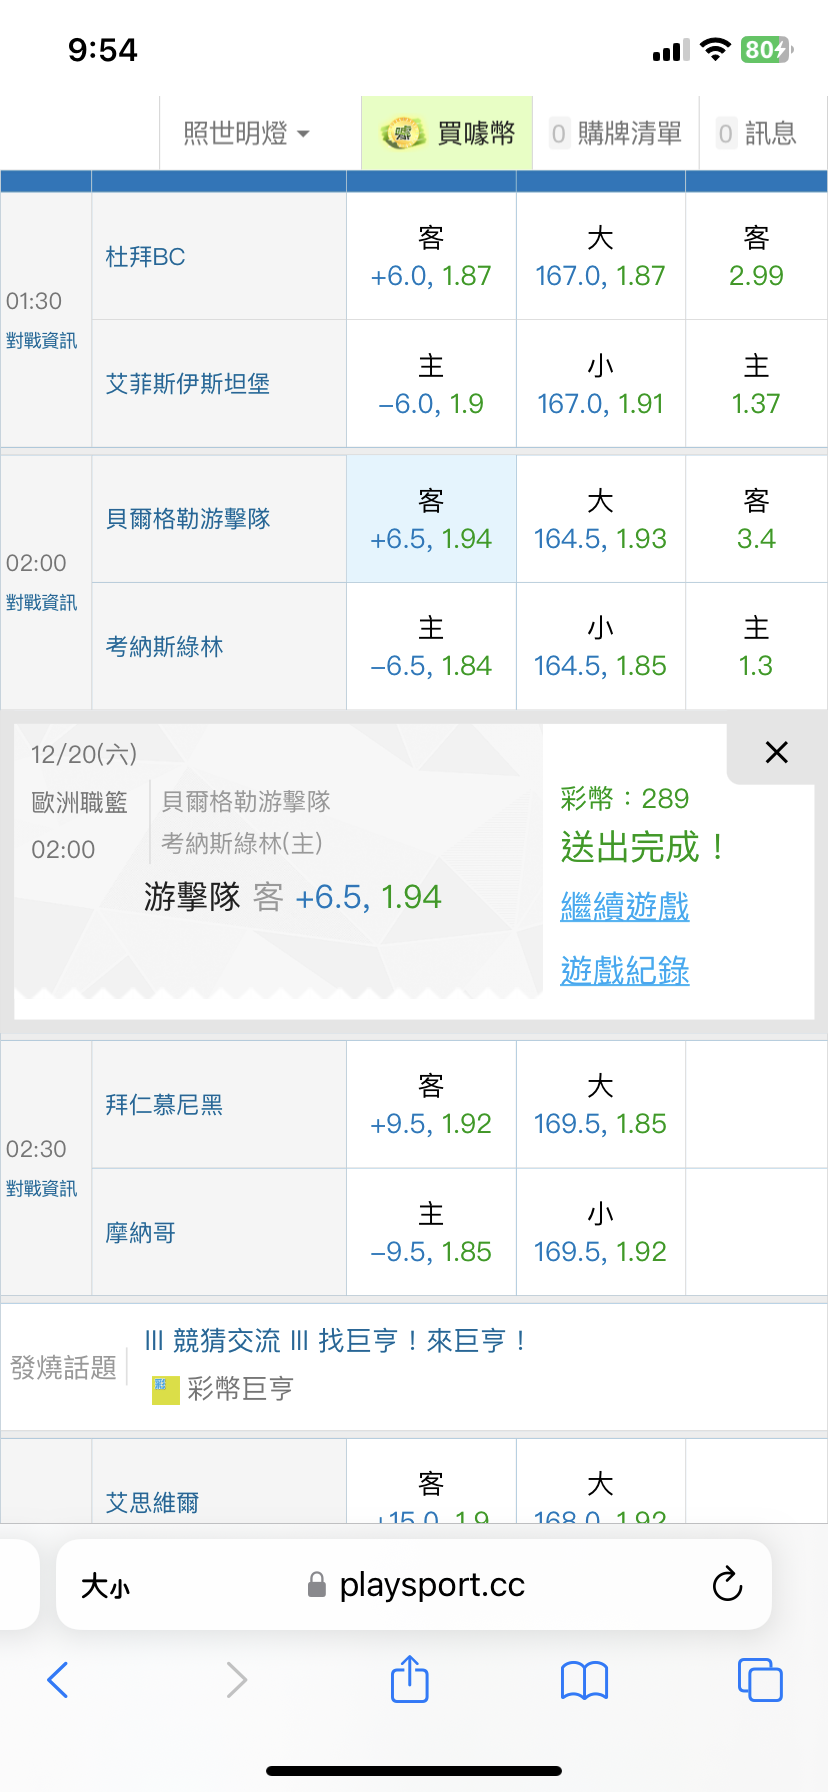The width and height of the screenshot is (828, 1792).
Task: Open the Safari tabs overview icon
Action: (x=759, y=1680)
